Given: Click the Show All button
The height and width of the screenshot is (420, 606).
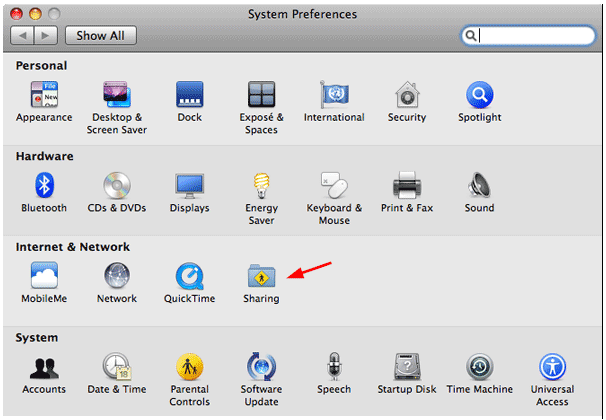Looking at the screenshot, I should [100, 36].
